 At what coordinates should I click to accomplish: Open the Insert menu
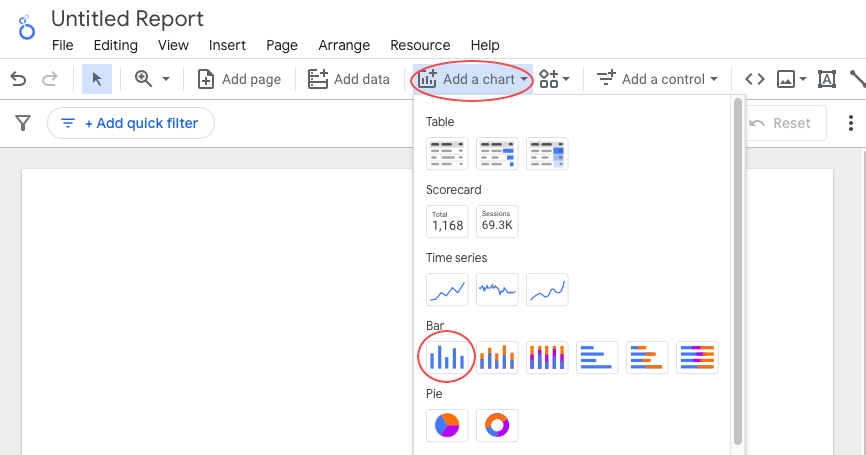227,45
